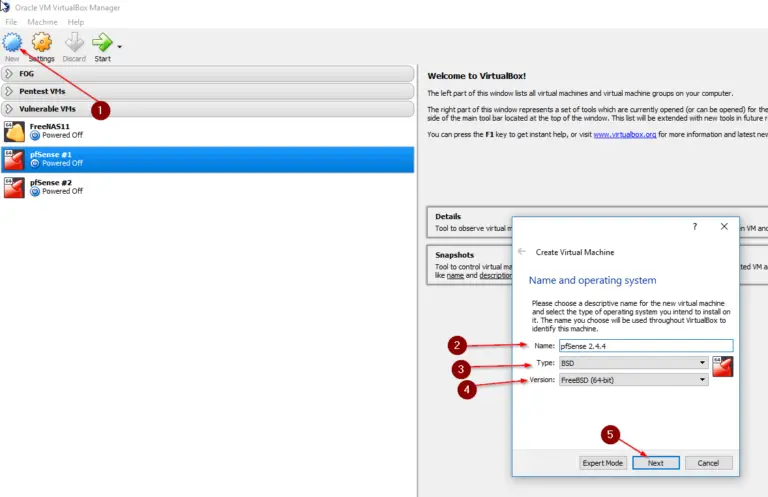Click the BSD OS type icon in dialog

pyautogui.click(x=722, y=367)
